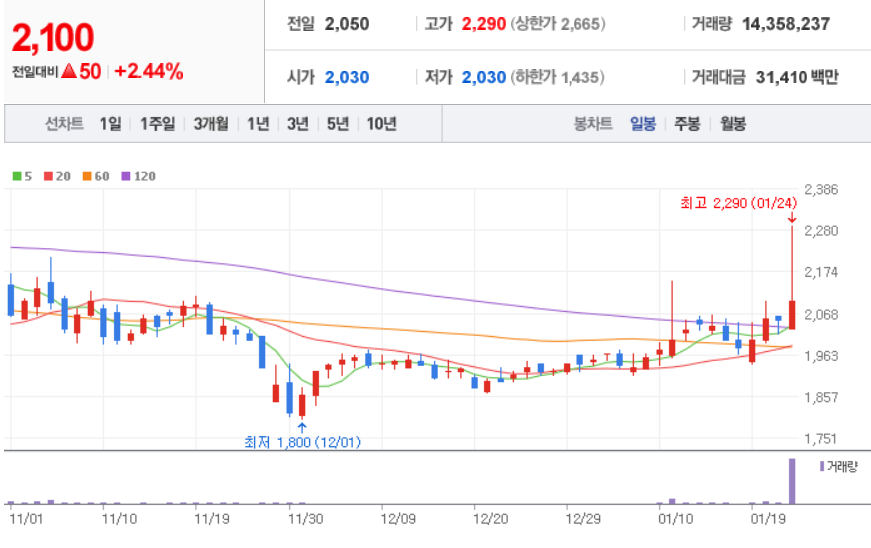The height and width of the screenshot is (548, 871).
Task: Click the 거래대금 value 31,410 백만
Action: pyautogui.click(x=797, y=77)
